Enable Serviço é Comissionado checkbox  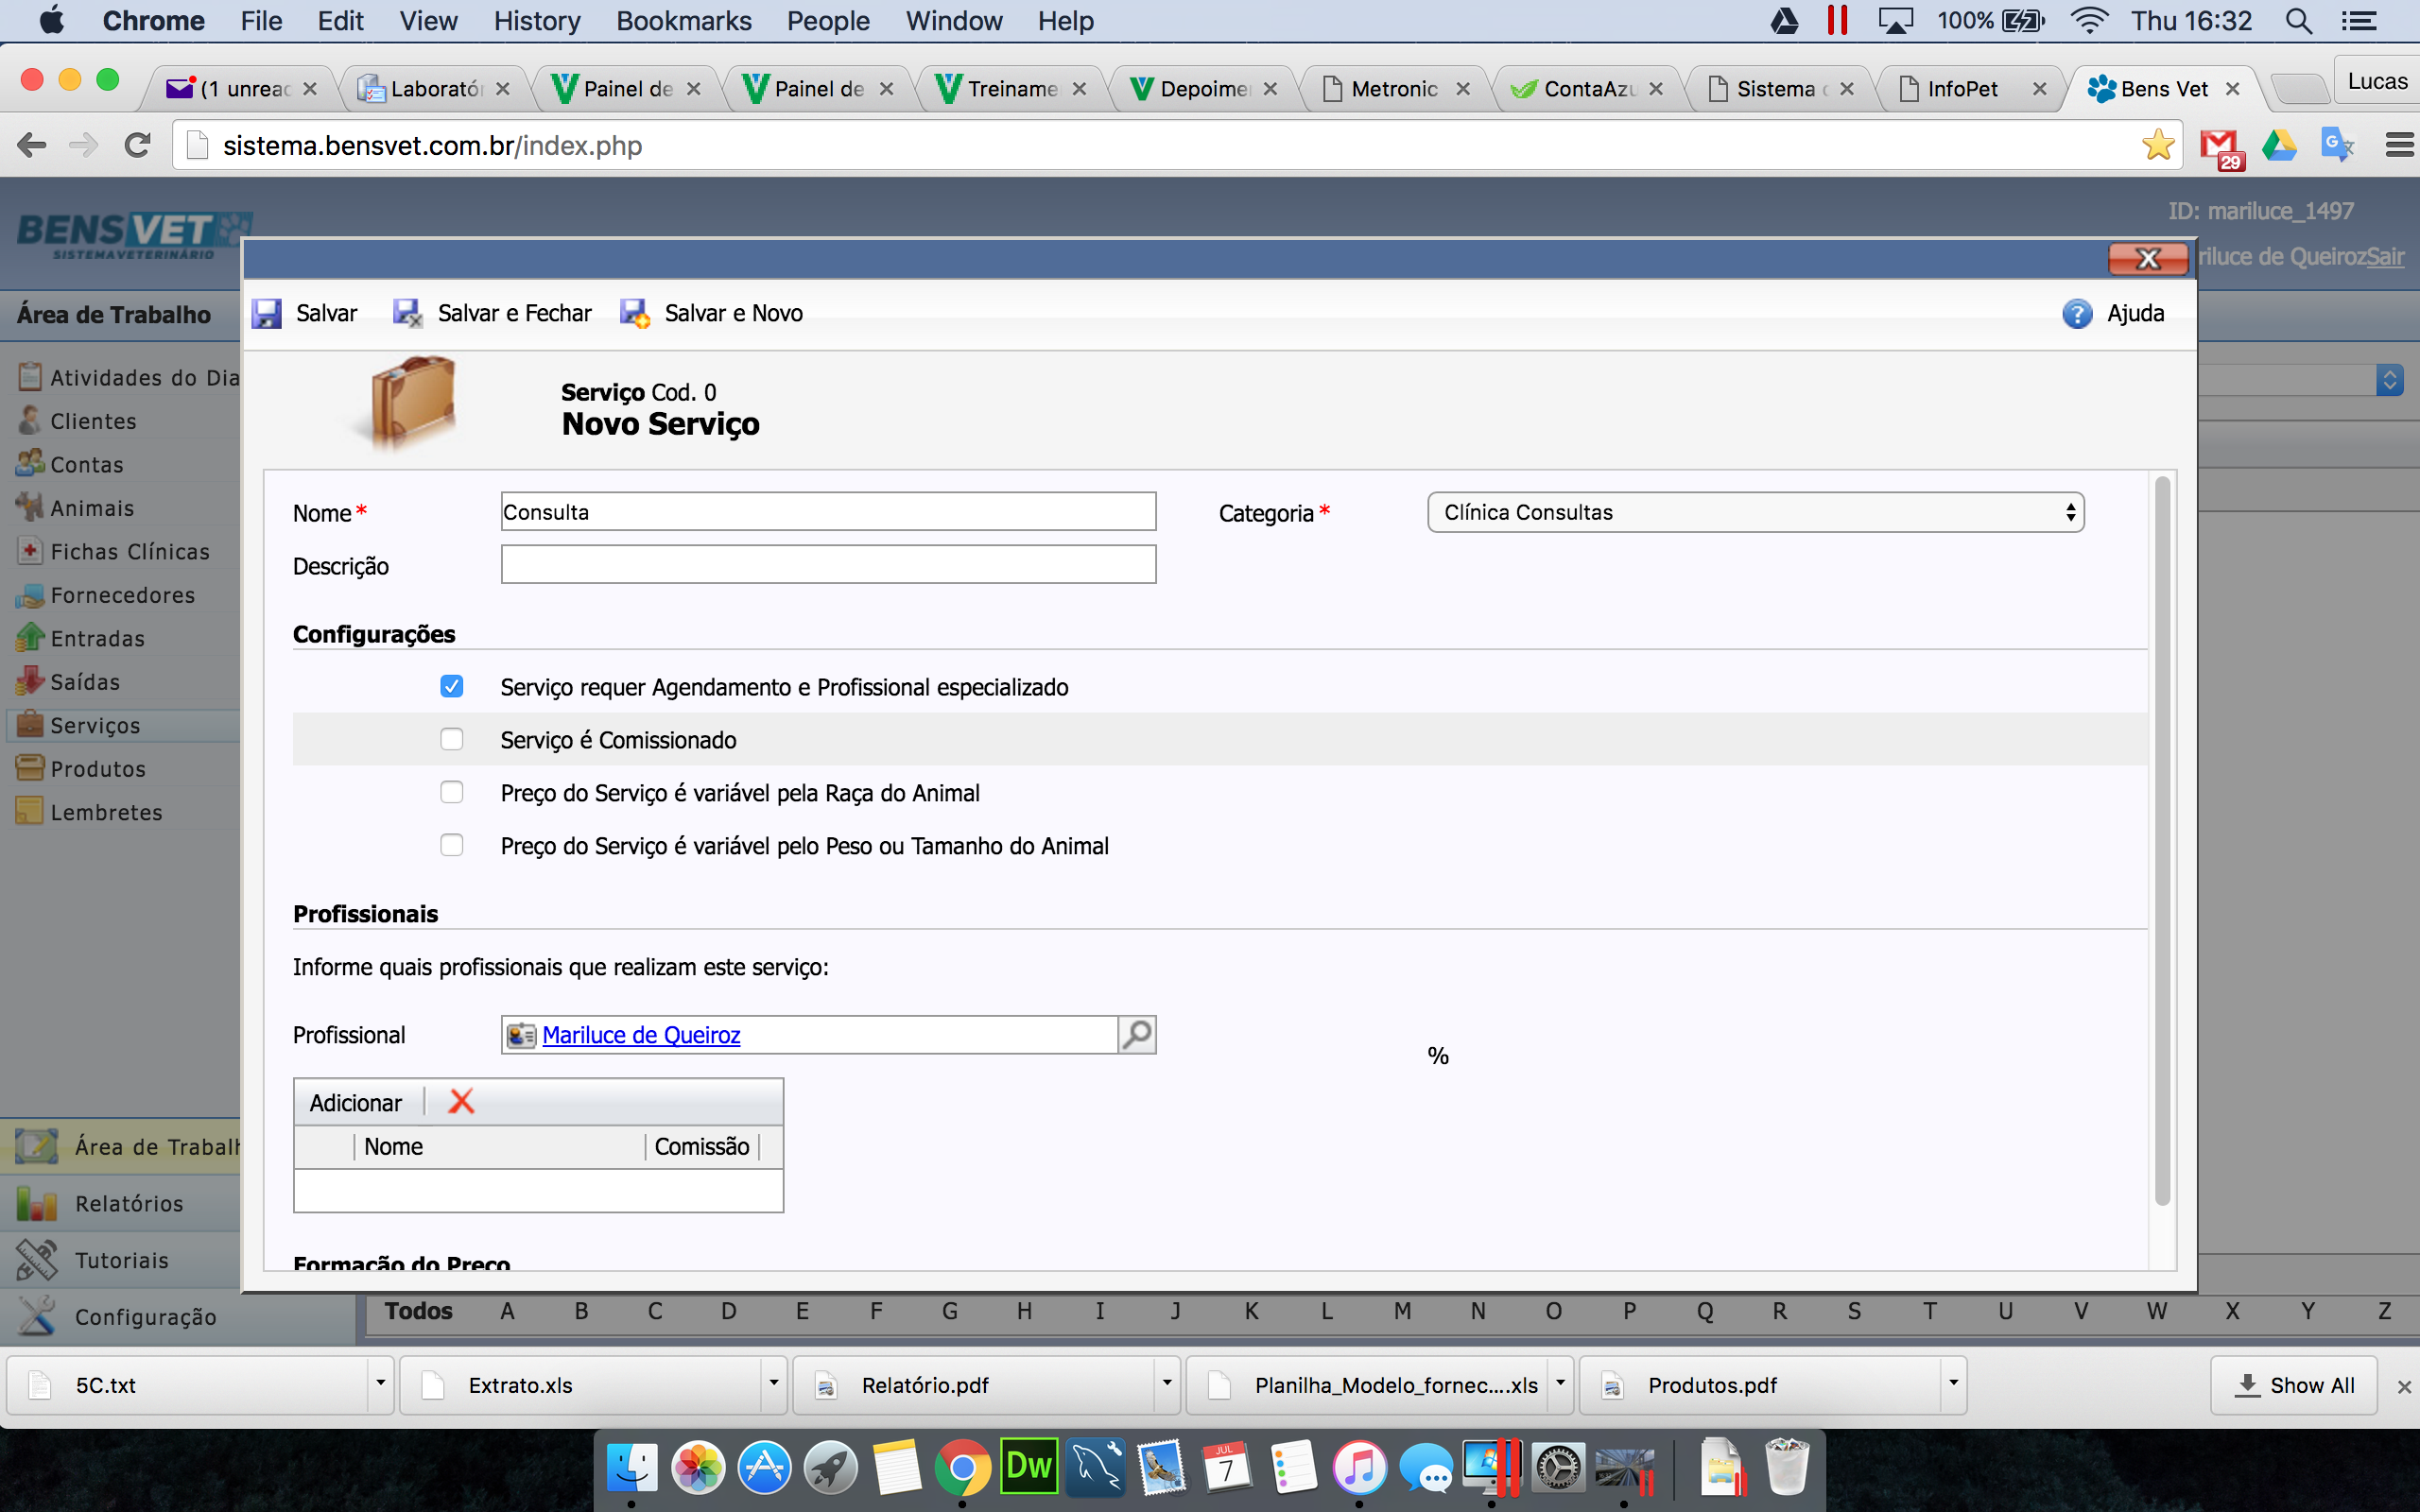point(452,739)
